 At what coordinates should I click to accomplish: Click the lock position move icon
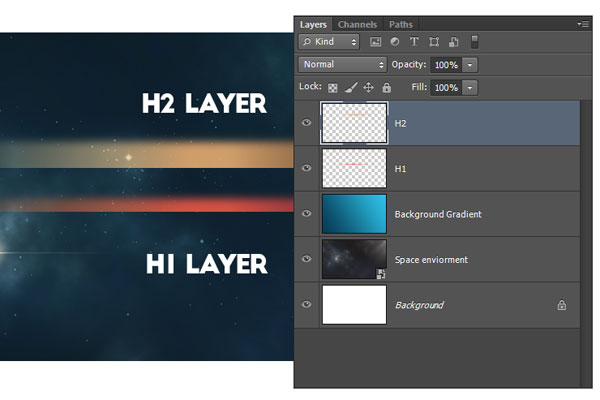[368, 88]
